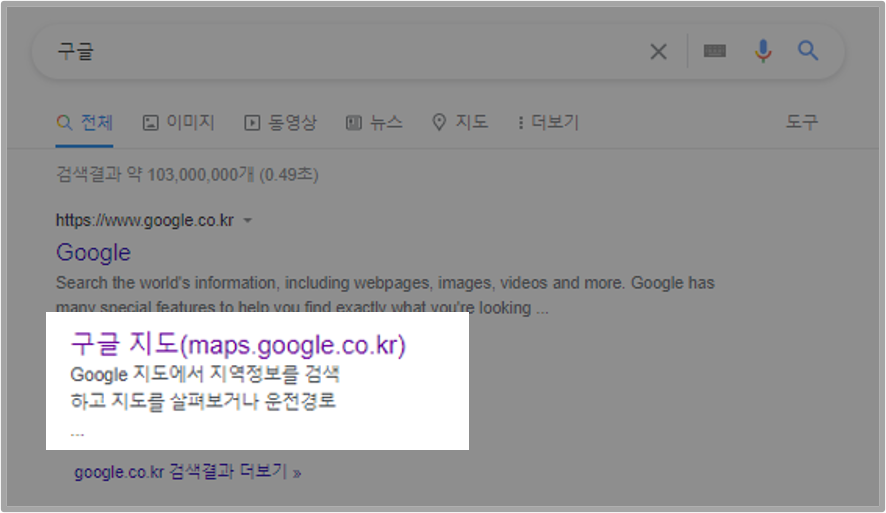Click the result count text 검색결과 약 103,000,000개
The height and width of the screenshot is (513, 886).
click(x=155, y=175)
